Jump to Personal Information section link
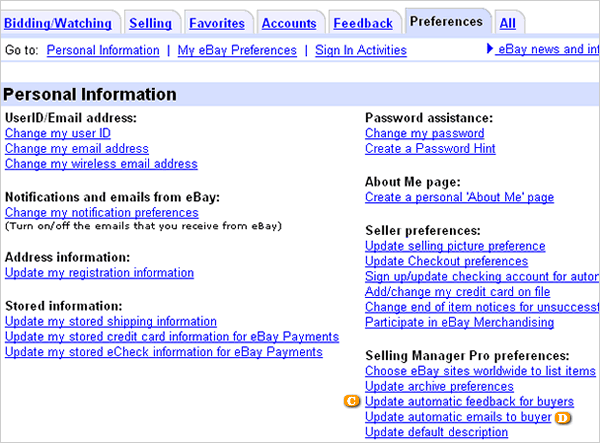 coord(103,50)
